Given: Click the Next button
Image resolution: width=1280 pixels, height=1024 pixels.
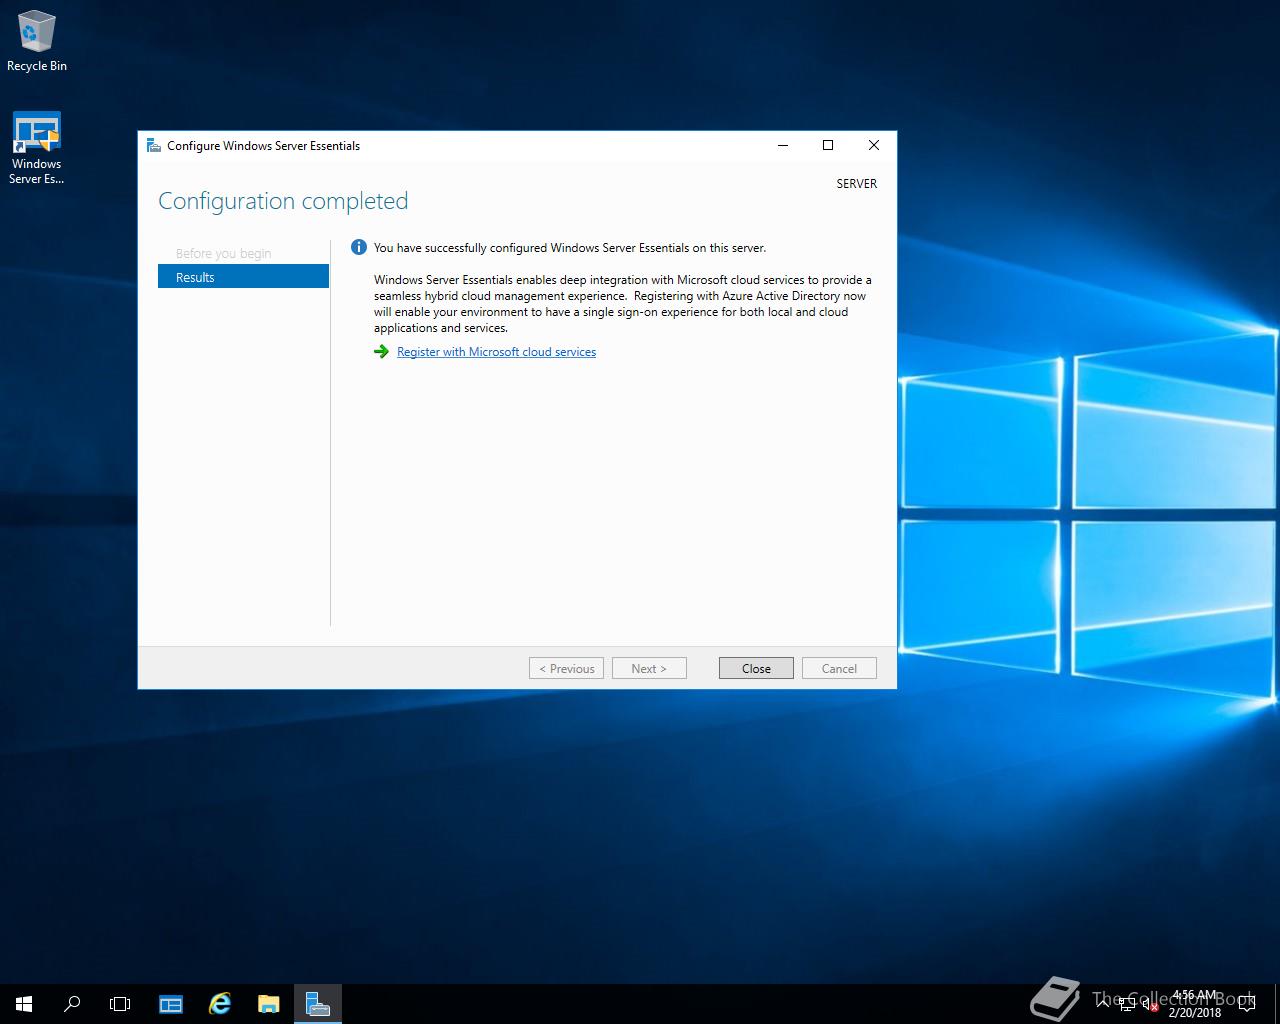Looking at the screenshot, I should [x=649, y=668].
